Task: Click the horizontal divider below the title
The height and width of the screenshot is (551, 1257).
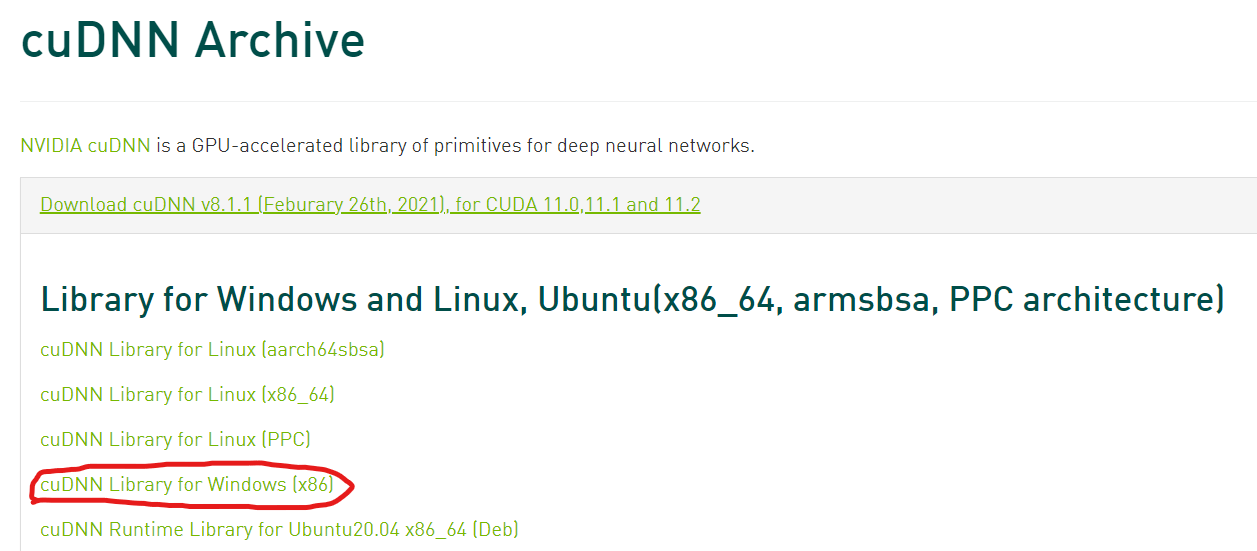Action: (x=638, y=101)
